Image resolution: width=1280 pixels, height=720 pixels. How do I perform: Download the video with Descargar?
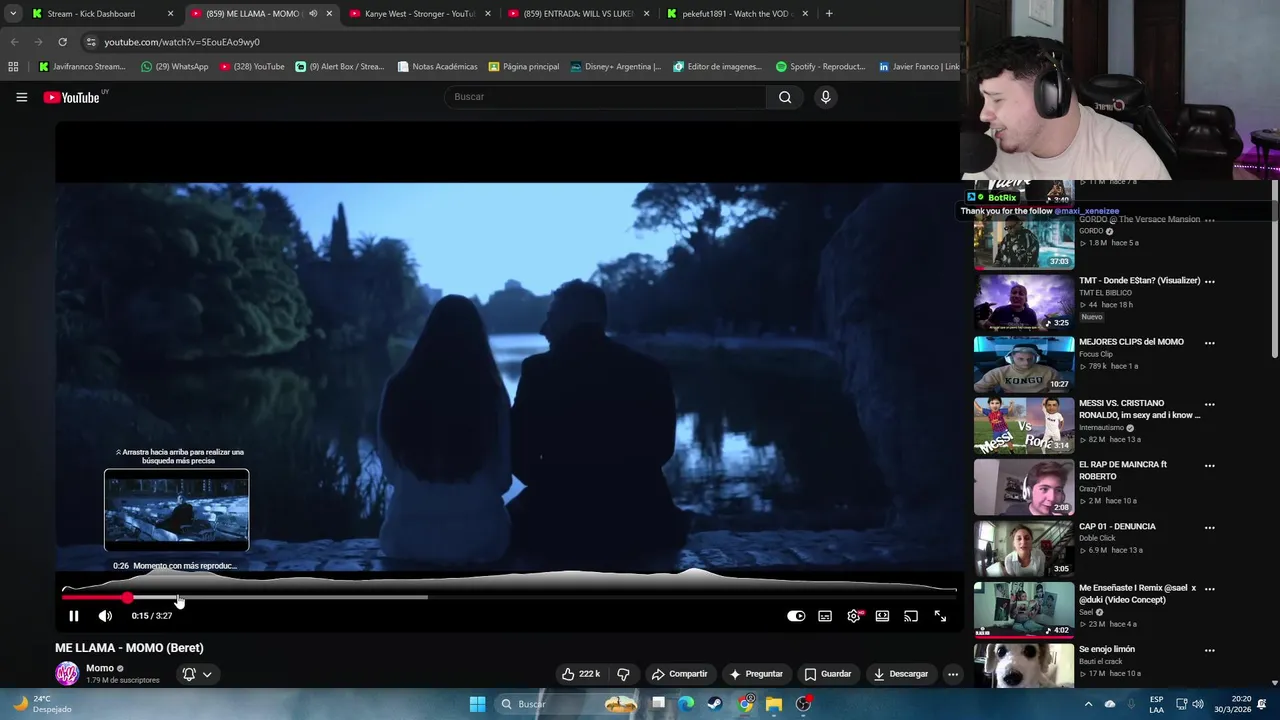901,674
